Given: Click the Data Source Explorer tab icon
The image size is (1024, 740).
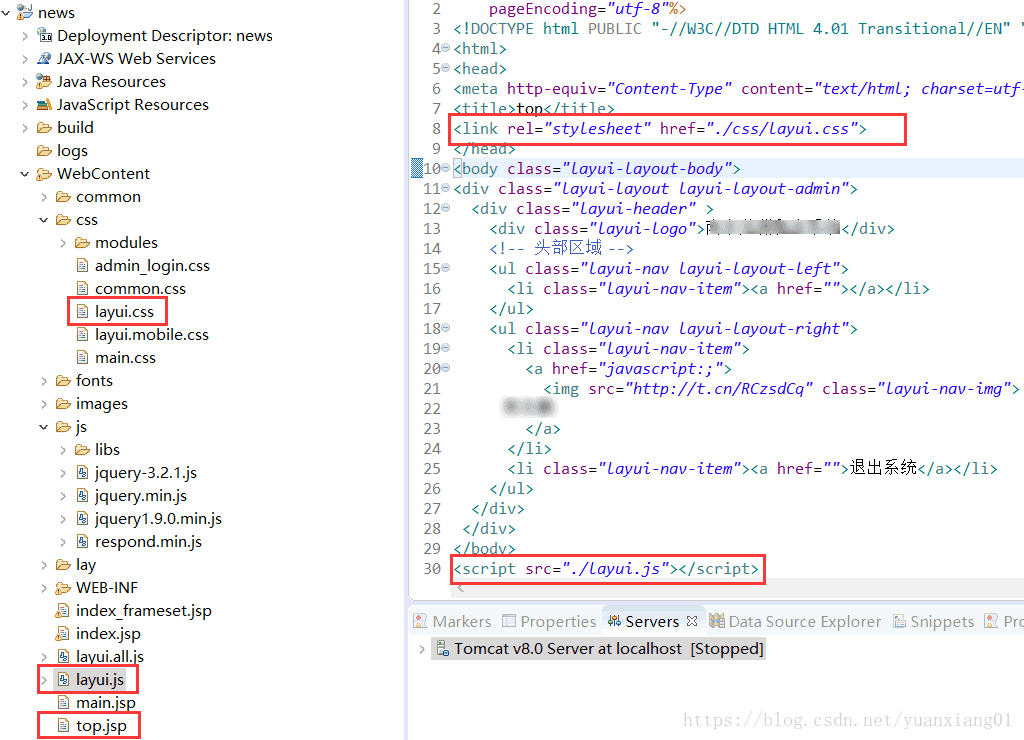Looking at the screenshot, I should click(717, 620).
